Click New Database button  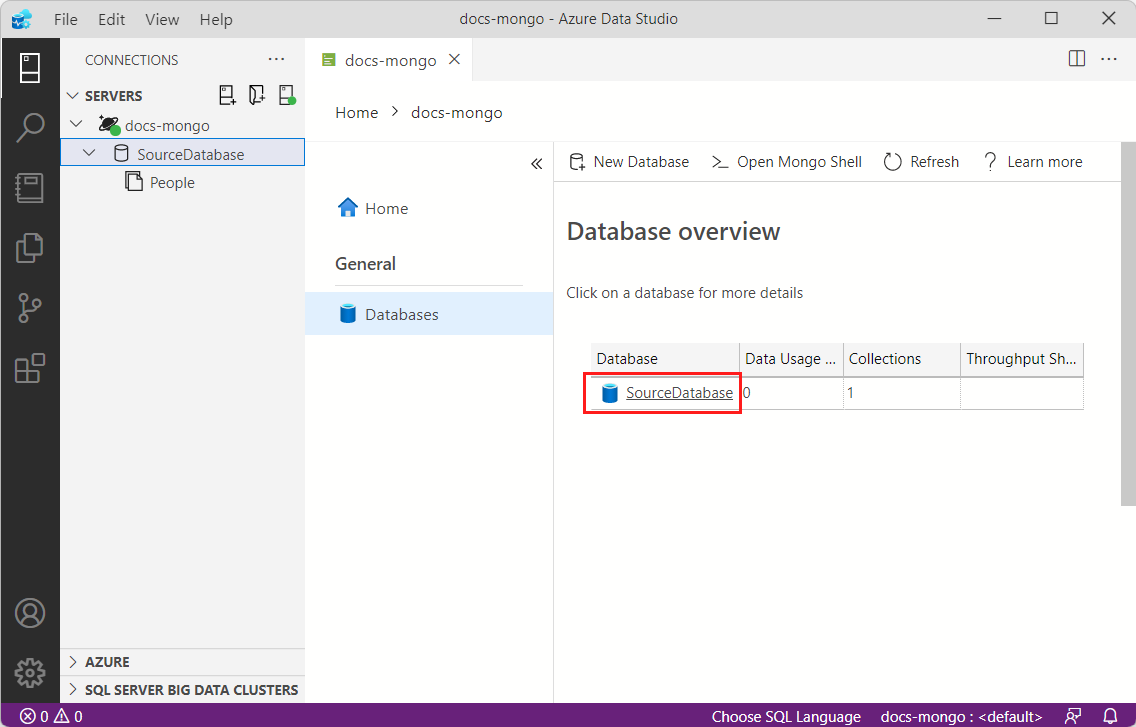tap(629, 162)
